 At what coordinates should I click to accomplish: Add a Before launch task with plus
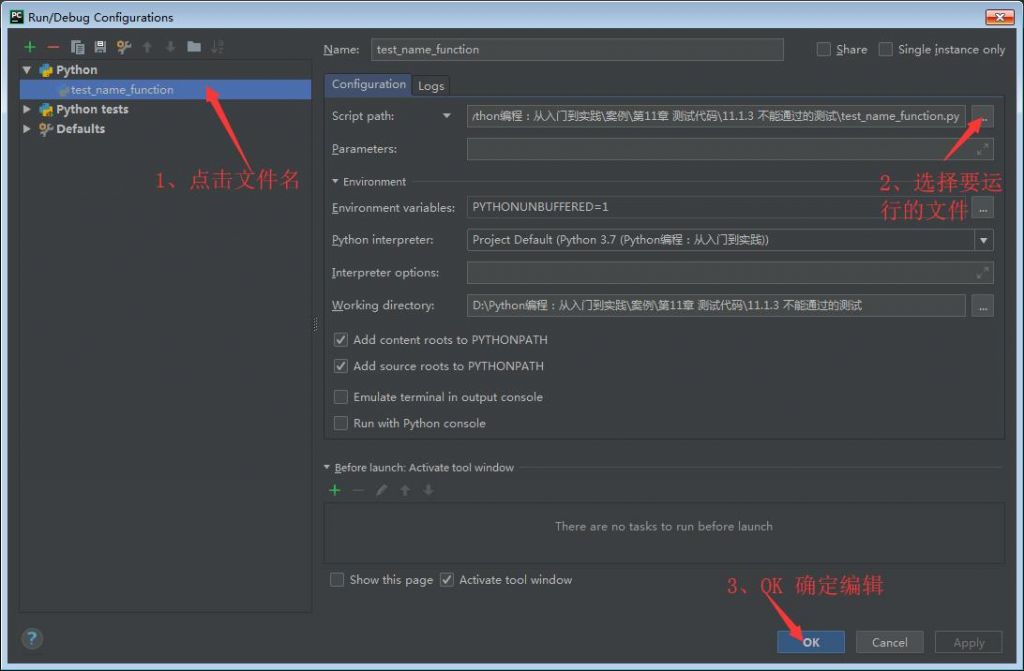tap(335, 490)
